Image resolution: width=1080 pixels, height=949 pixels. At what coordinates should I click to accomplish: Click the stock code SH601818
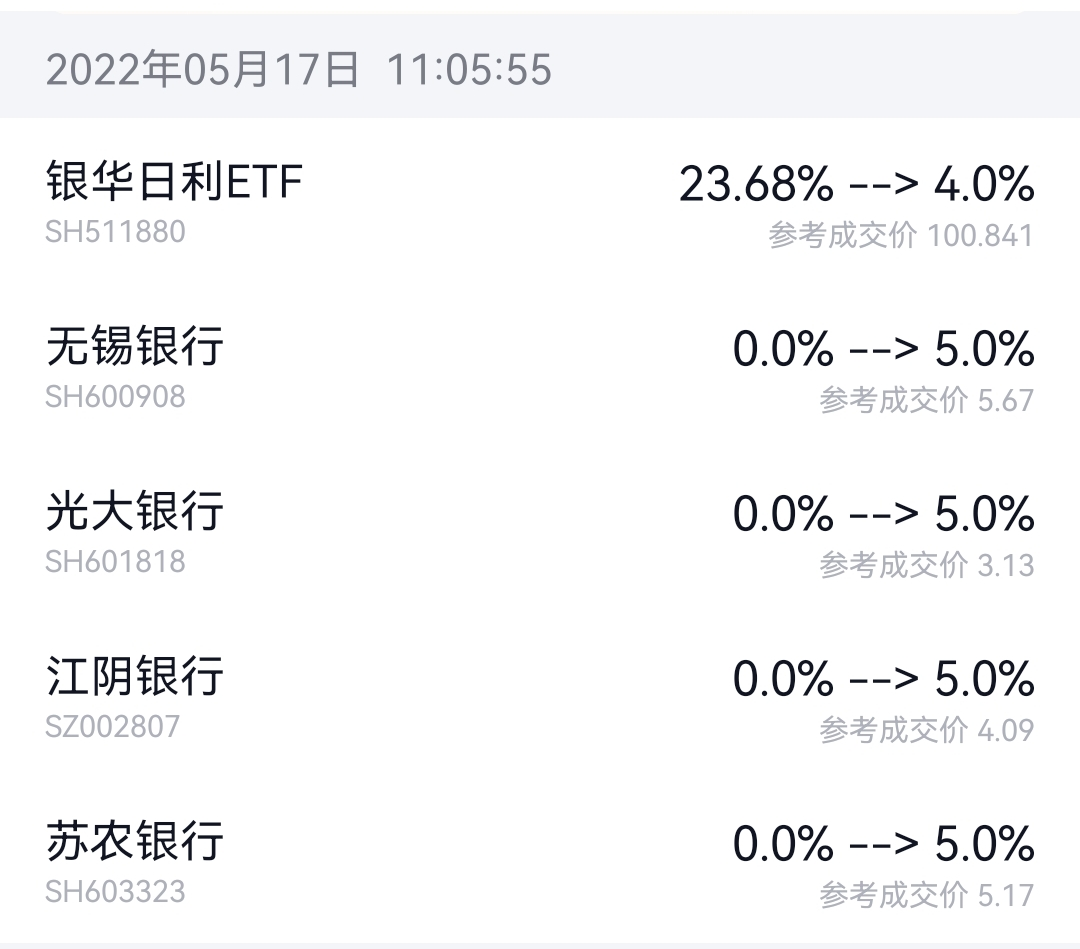[115, 562]
